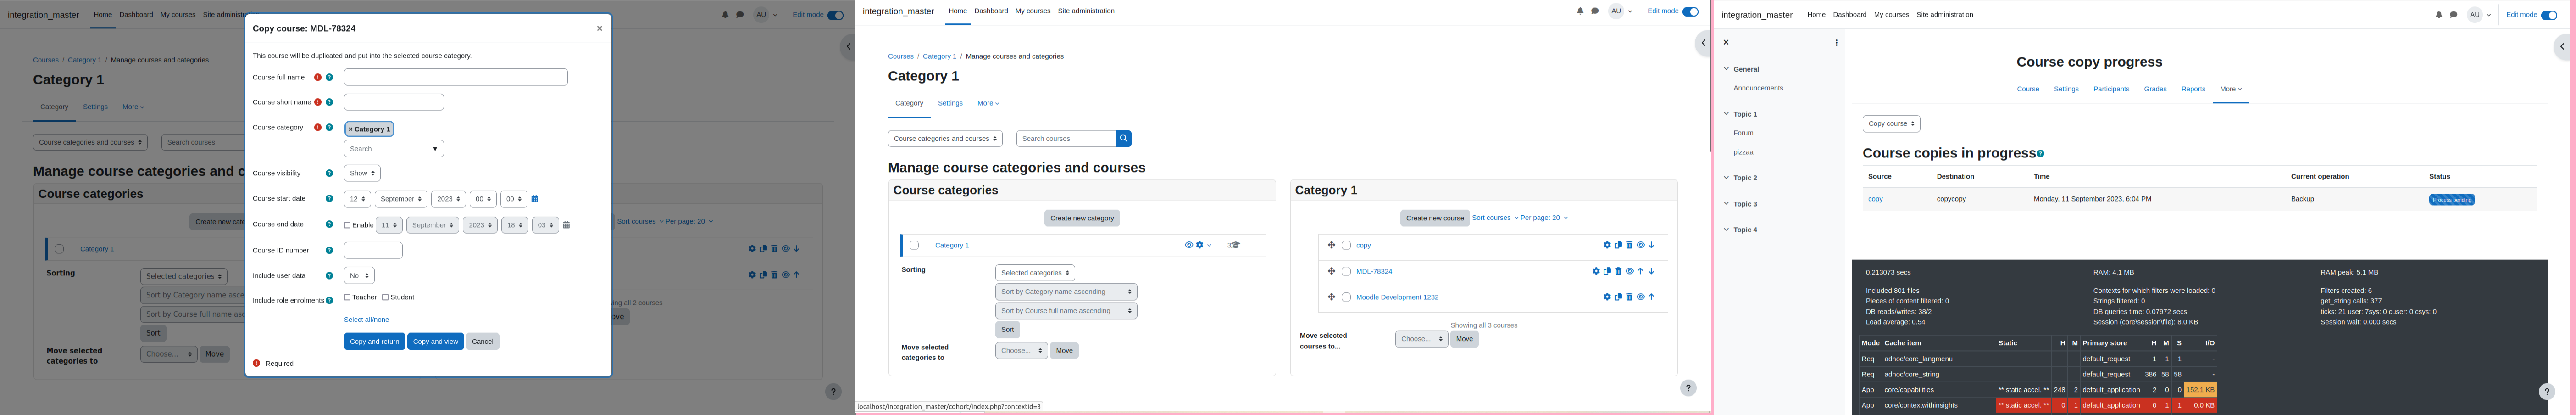Click the blue search magnifier beside Search courses
The height and width of the screenshot is (415, 2576).
point(1124,139)
